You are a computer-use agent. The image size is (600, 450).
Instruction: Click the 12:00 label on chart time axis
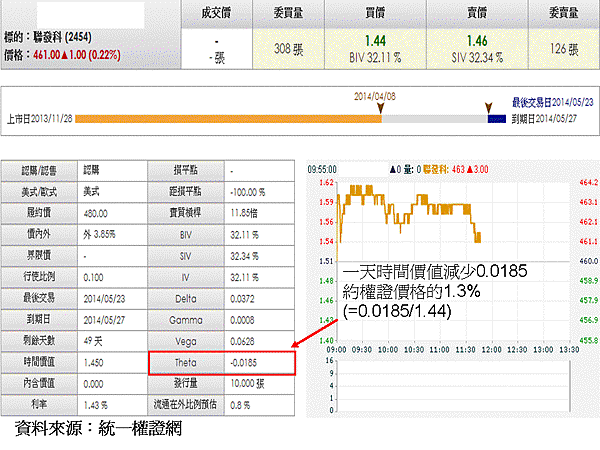pyautogui.click(x=491, y=350)
